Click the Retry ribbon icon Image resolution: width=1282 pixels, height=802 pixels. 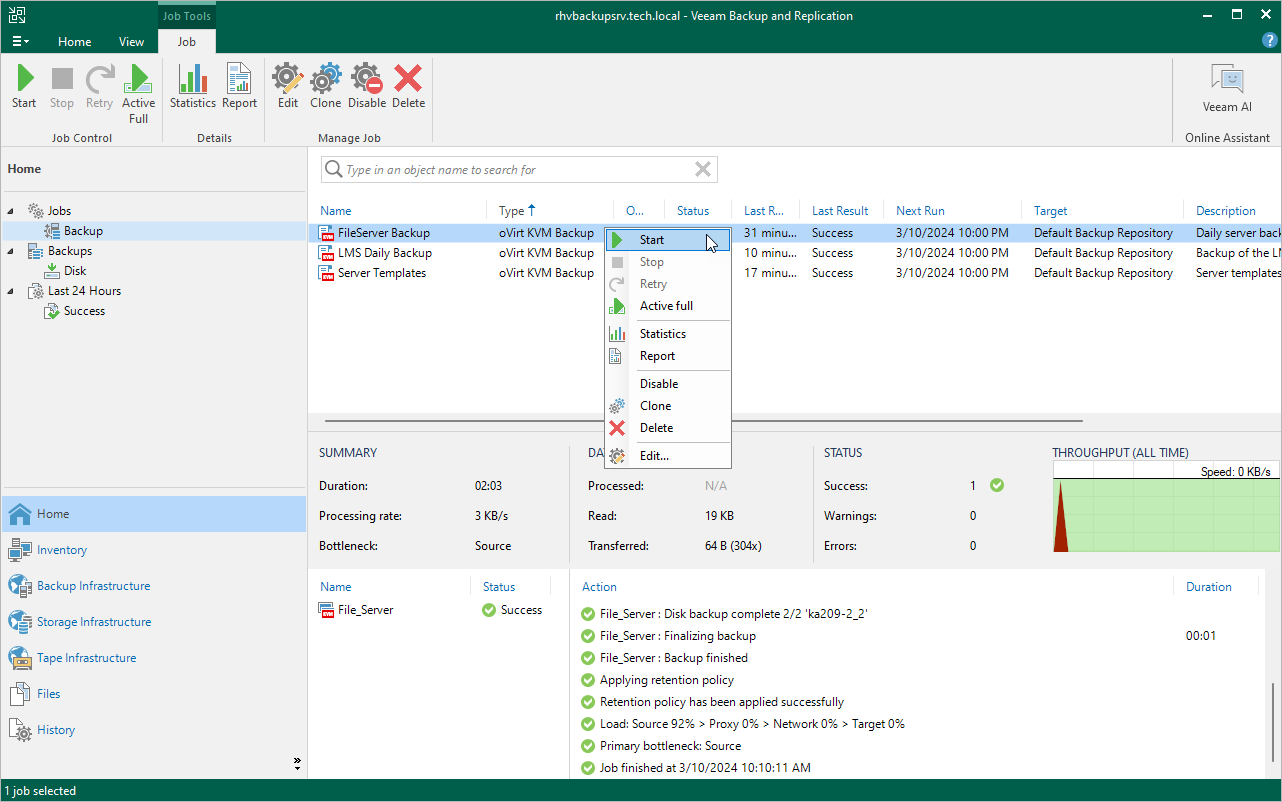click(x=99, y=87)
